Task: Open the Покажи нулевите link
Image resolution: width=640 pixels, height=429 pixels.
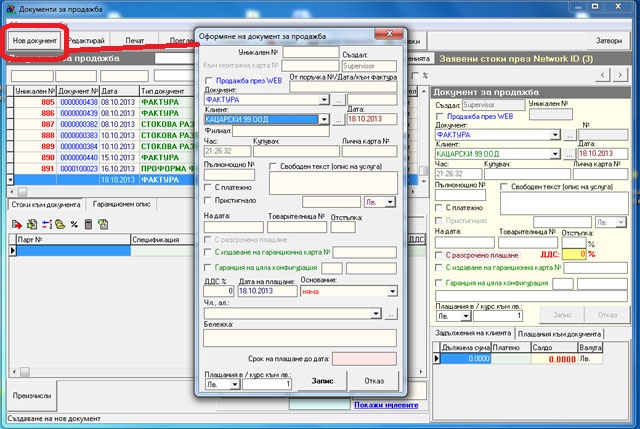Action: [386, 405]
